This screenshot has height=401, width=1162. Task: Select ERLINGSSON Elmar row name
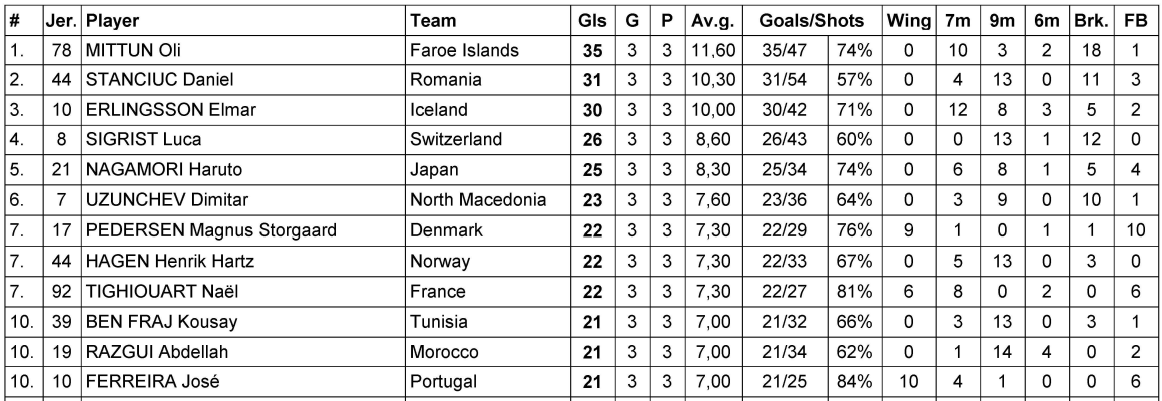[x=170, y=110]
